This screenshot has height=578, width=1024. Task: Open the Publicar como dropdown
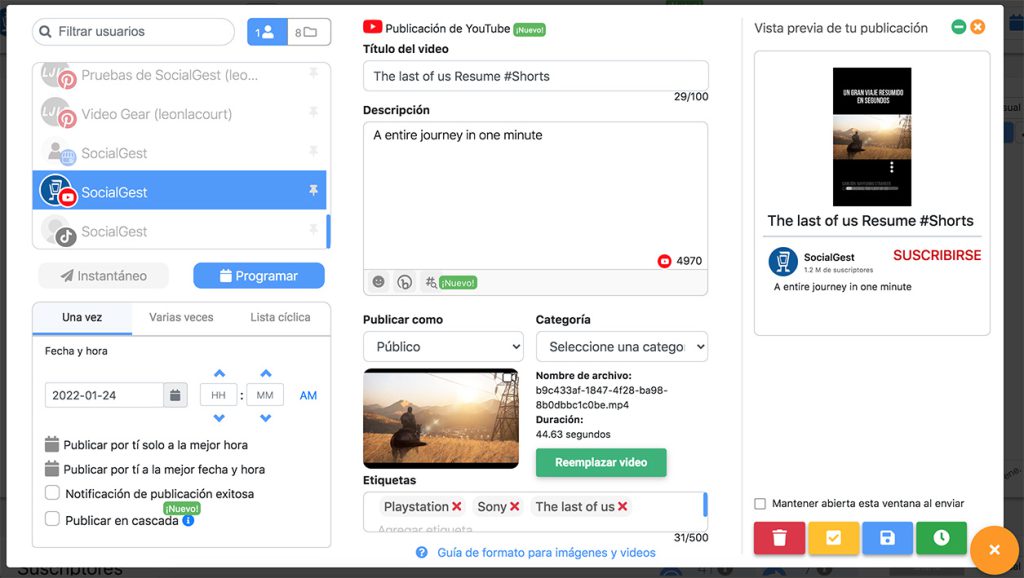pyautogui.click(x=443, y=347)
